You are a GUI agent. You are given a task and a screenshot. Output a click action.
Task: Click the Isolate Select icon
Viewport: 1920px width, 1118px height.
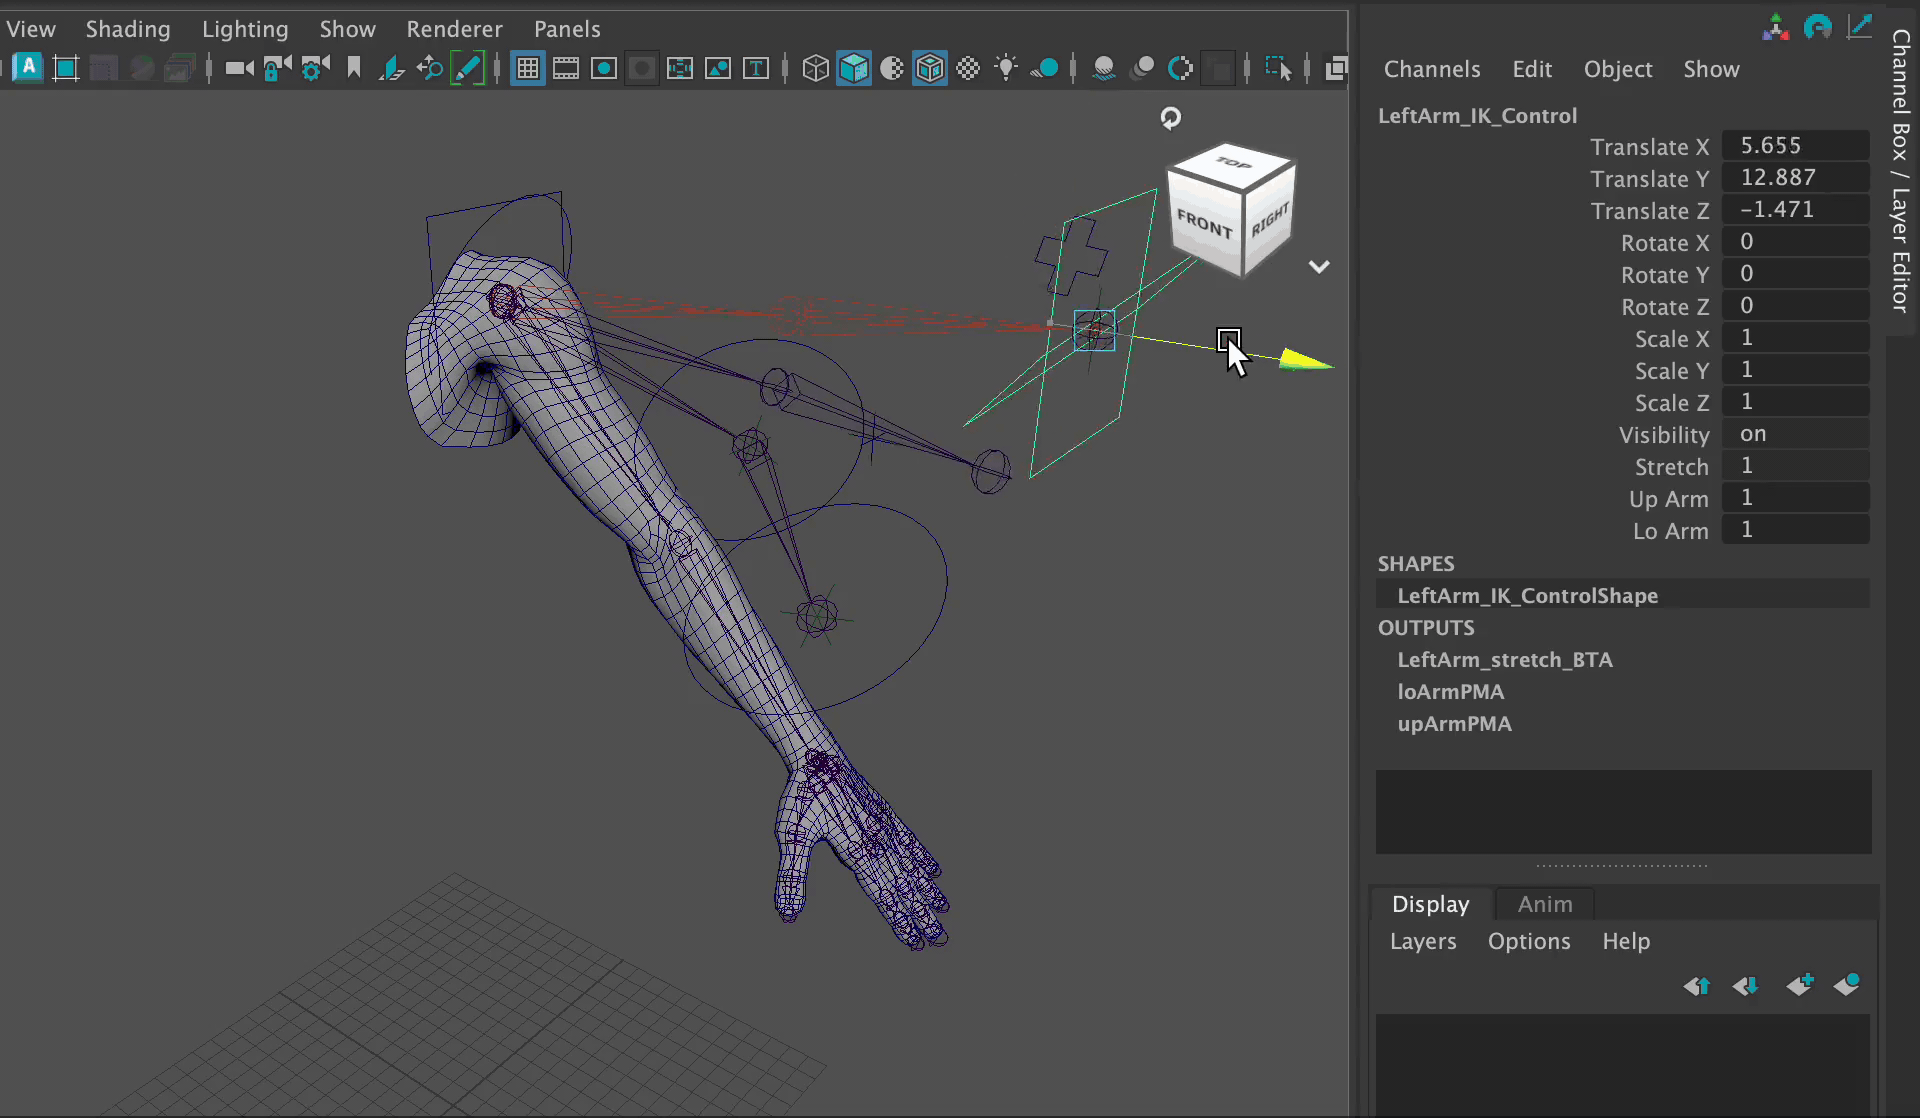pyautogui.click(x=1277, y=68)
